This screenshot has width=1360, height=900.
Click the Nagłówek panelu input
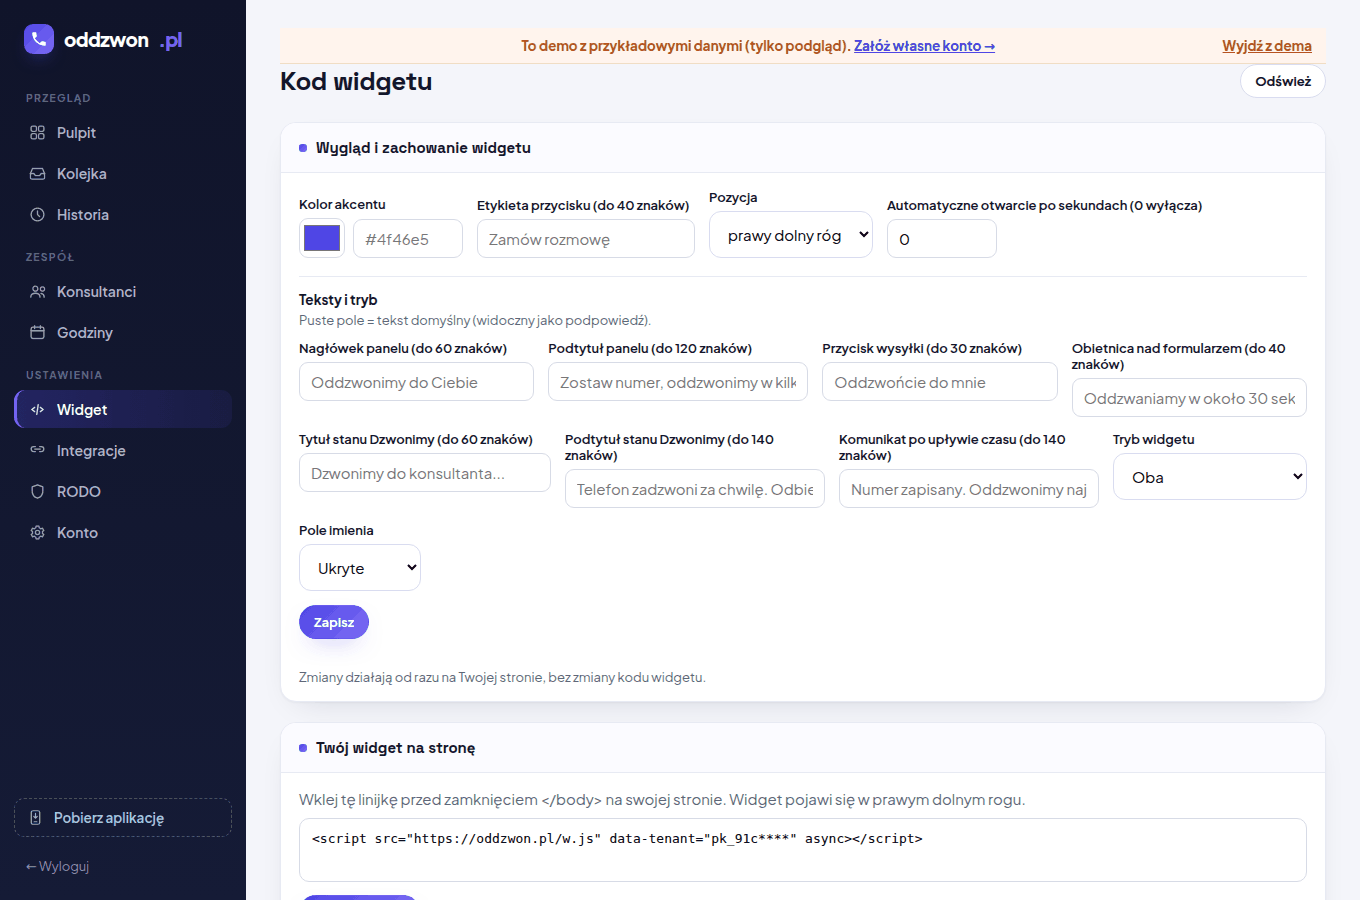[x=416, y=382]
